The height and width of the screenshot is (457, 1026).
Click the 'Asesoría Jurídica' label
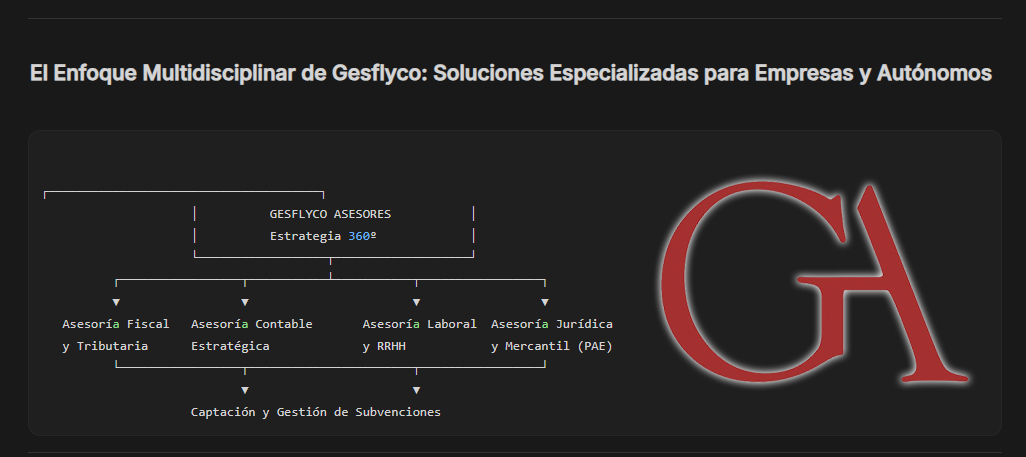pos(552,324)
